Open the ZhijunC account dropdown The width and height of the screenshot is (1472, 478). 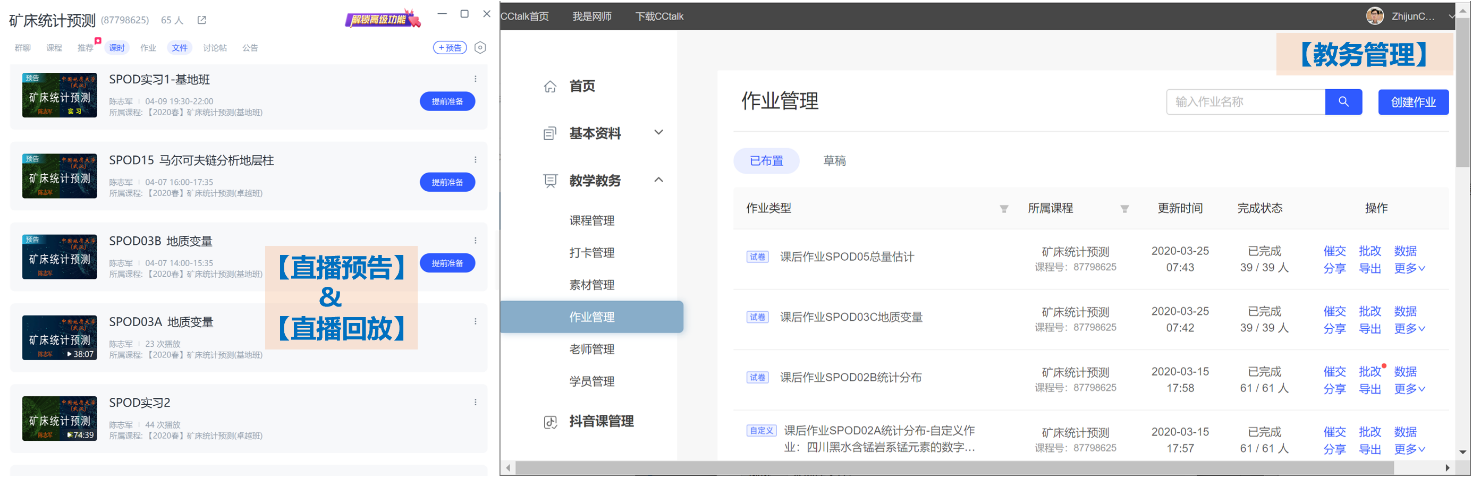pyautogui.click(x=1451, y=16)
